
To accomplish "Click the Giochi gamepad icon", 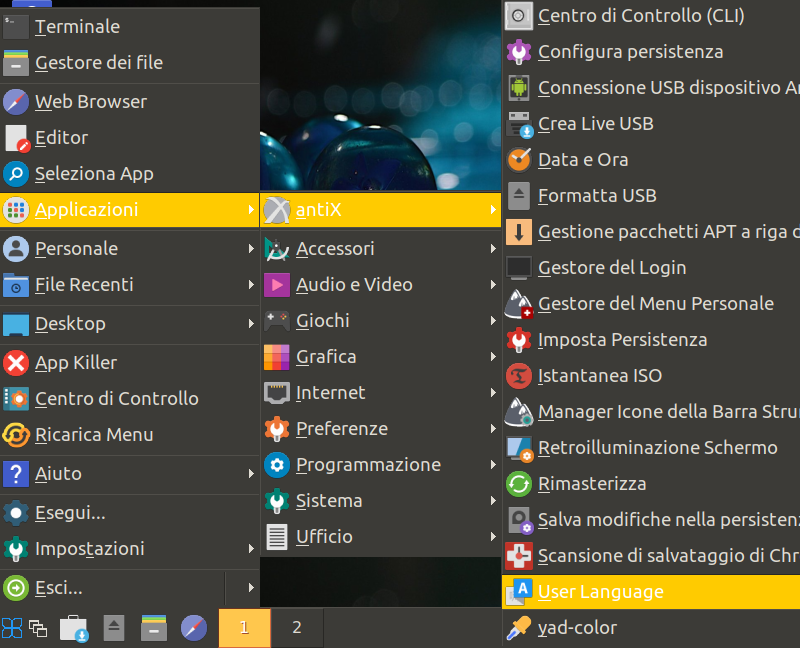I will coord(277,321).
